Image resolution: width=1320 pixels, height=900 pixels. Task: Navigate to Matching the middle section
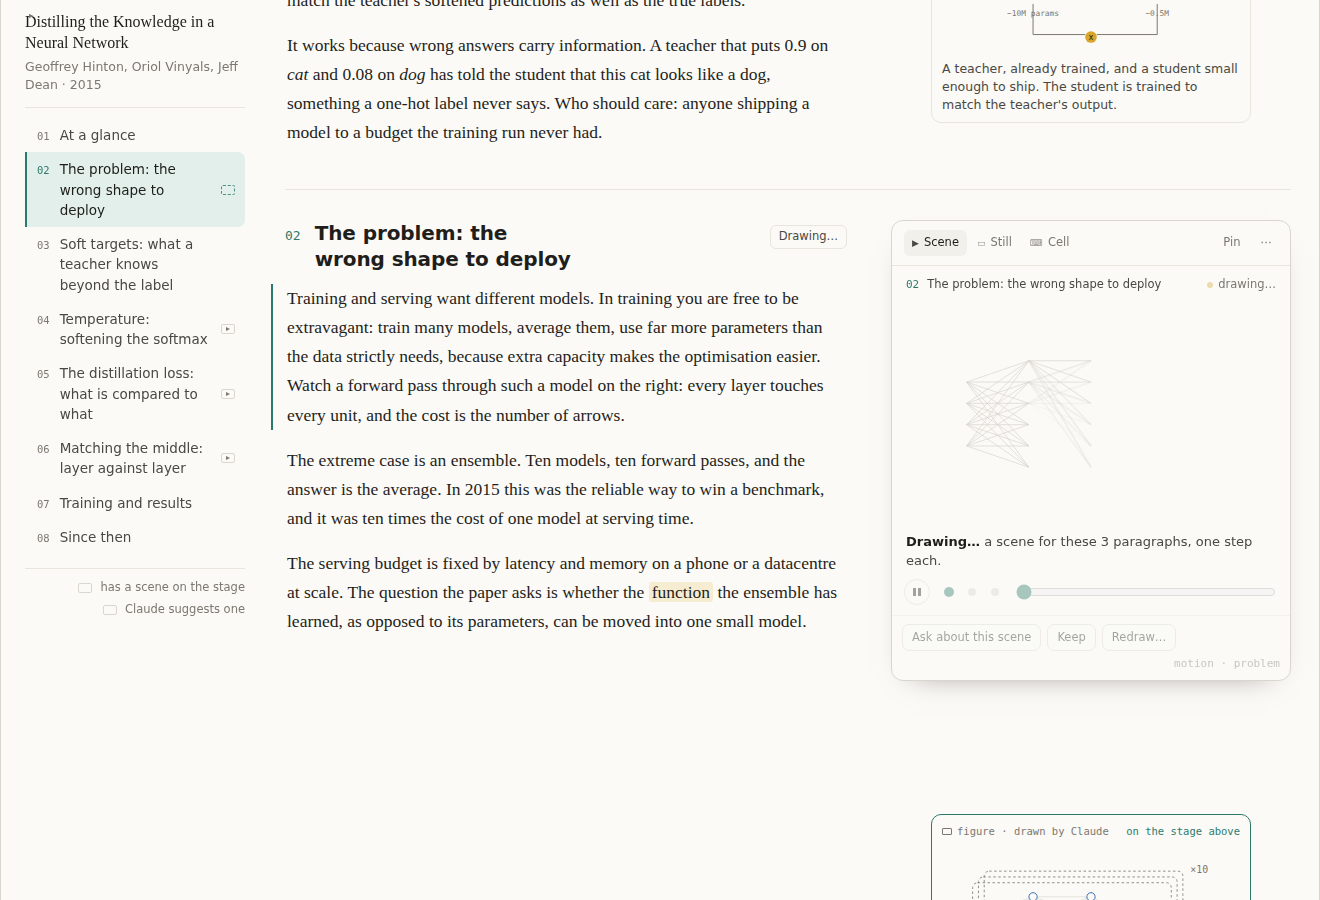pyautogui.click(x=135, y=458)
